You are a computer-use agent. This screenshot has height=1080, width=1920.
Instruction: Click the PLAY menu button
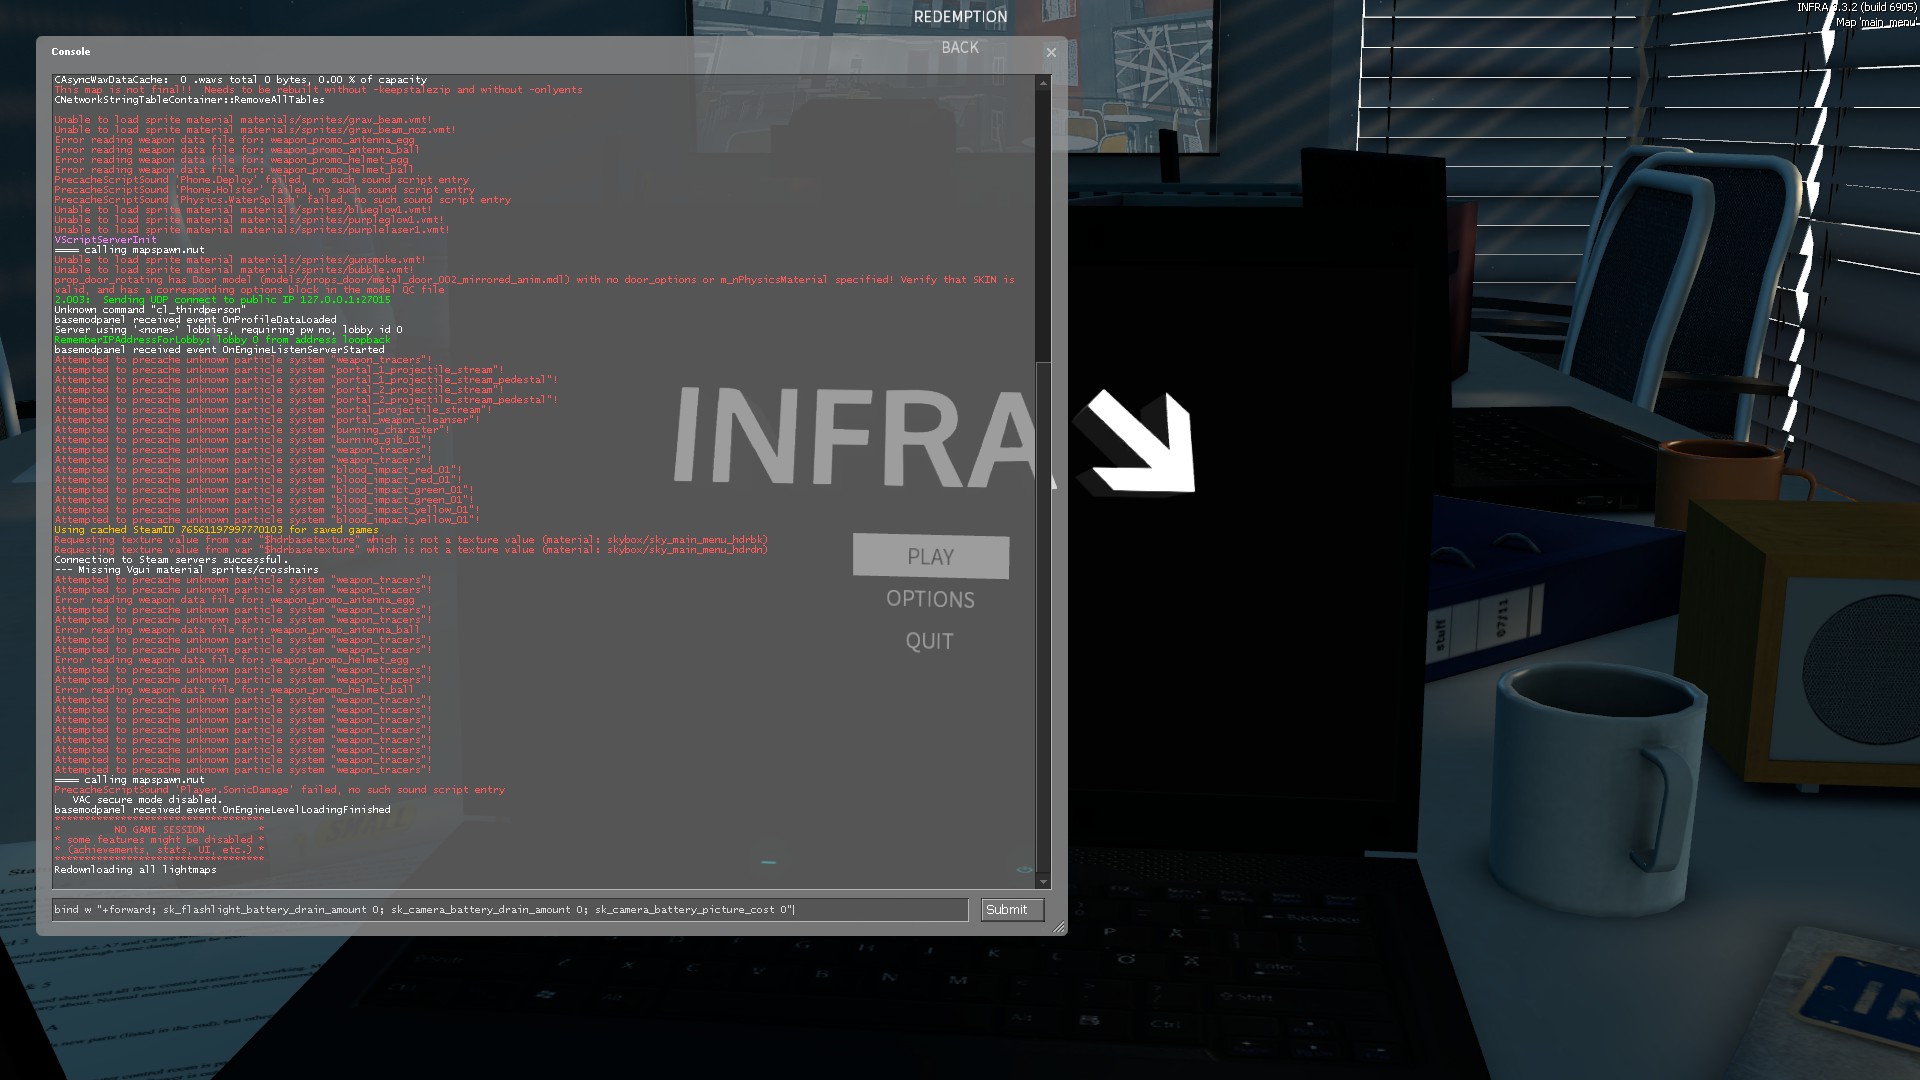click(930, 557)
